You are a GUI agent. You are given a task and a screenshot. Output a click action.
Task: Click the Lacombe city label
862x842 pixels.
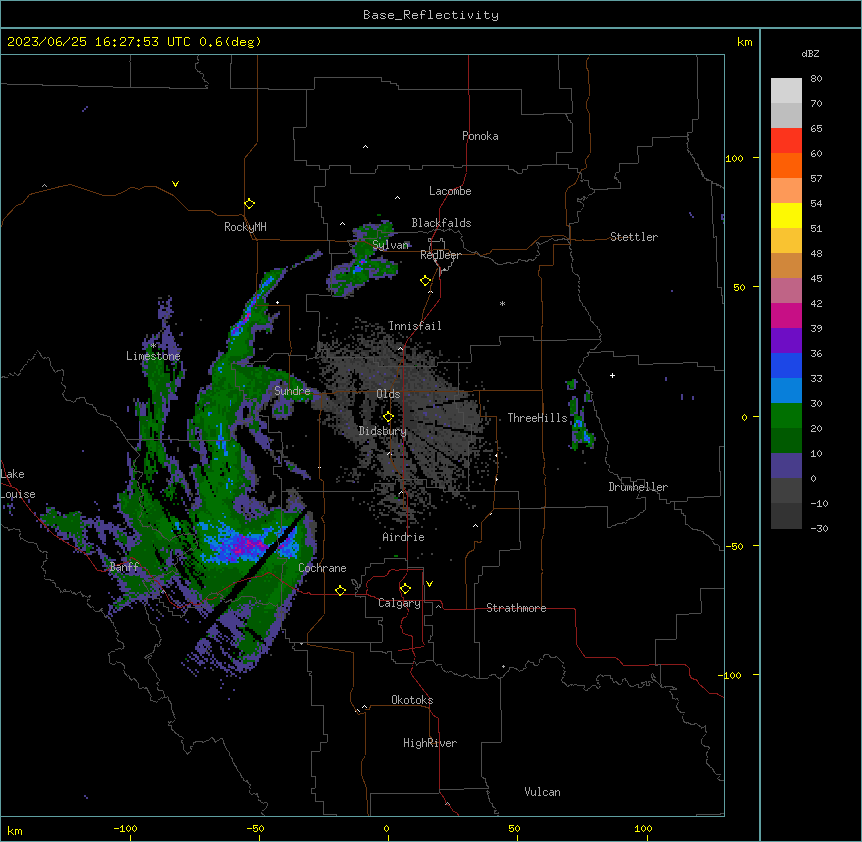tap(450, 191)
